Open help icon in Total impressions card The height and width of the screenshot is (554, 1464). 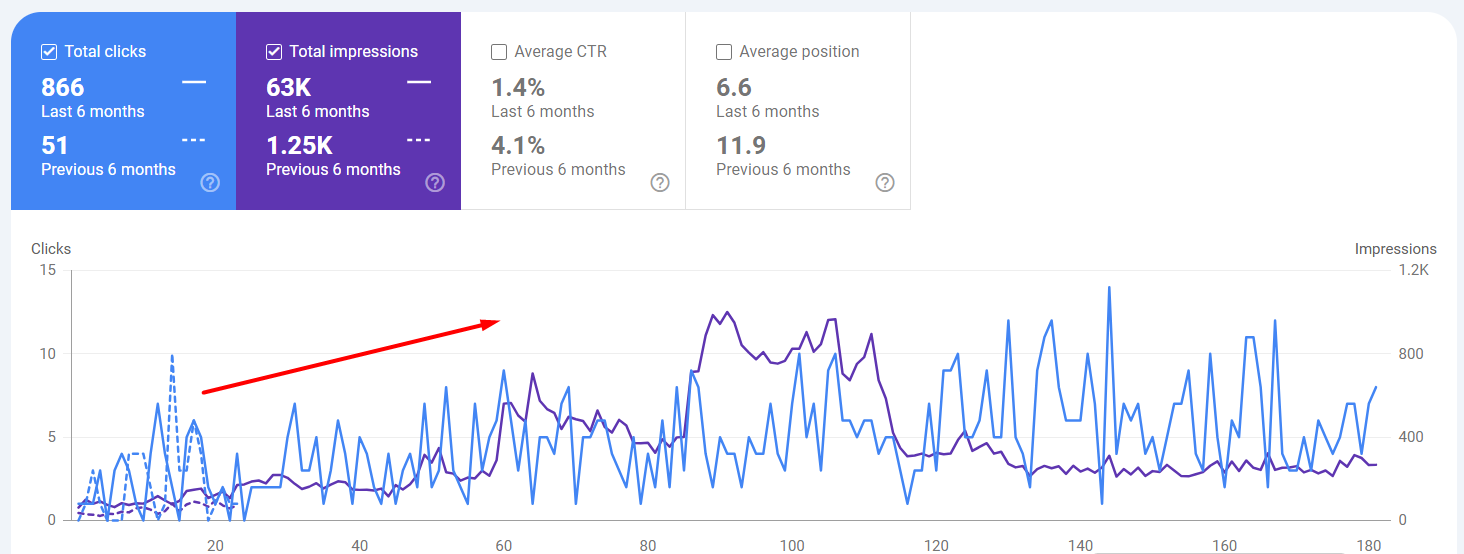click(435, 182)
